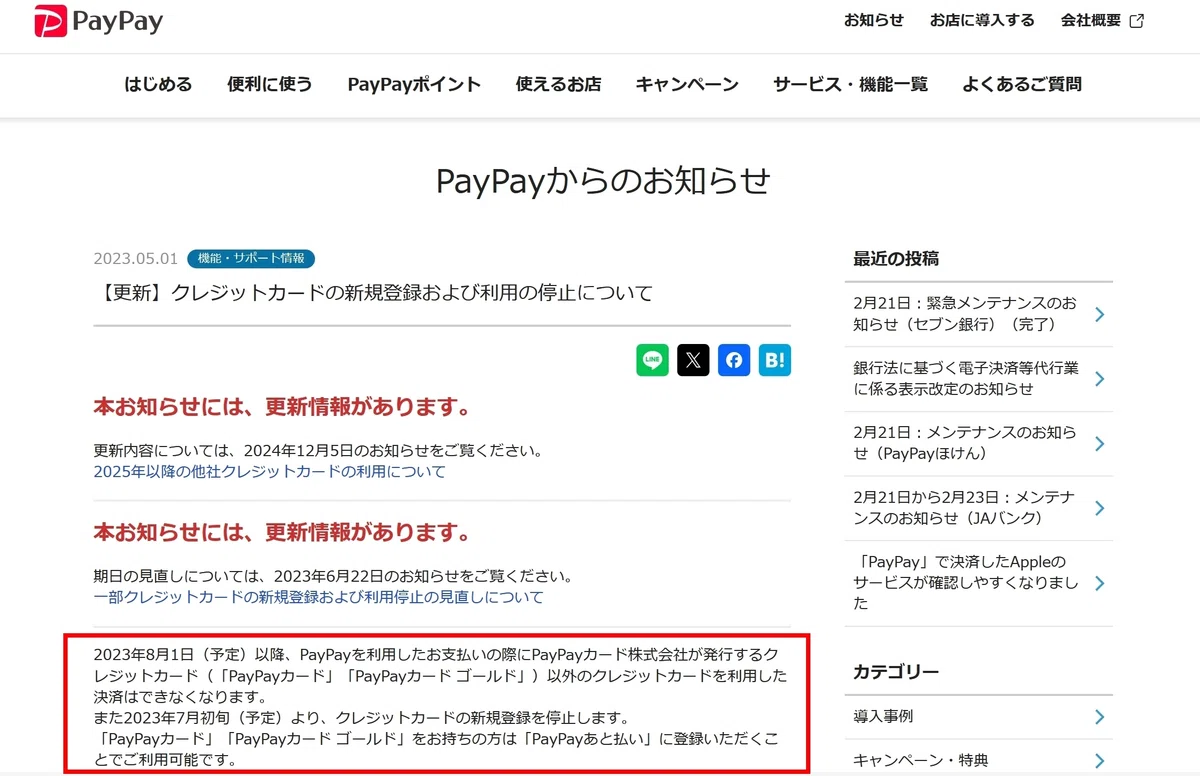Open the 便利に使う menu
Viewport: 1200px width, 776px height.
[270, 85]
